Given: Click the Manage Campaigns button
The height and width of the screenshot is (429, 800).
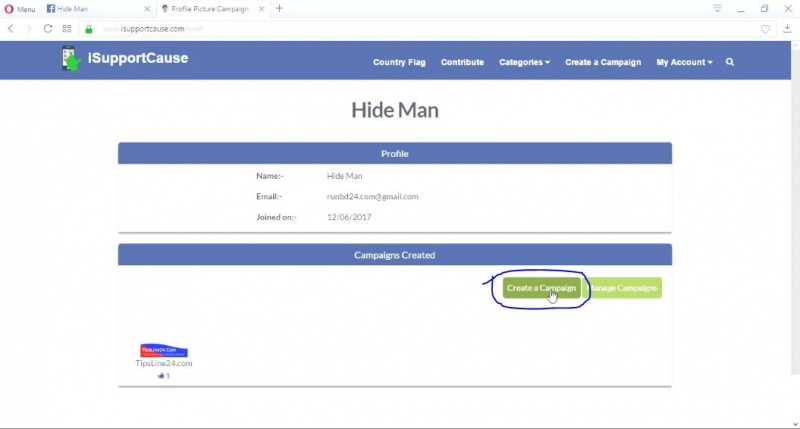Looking at the screenshot, I should click(x=622, y=288).
